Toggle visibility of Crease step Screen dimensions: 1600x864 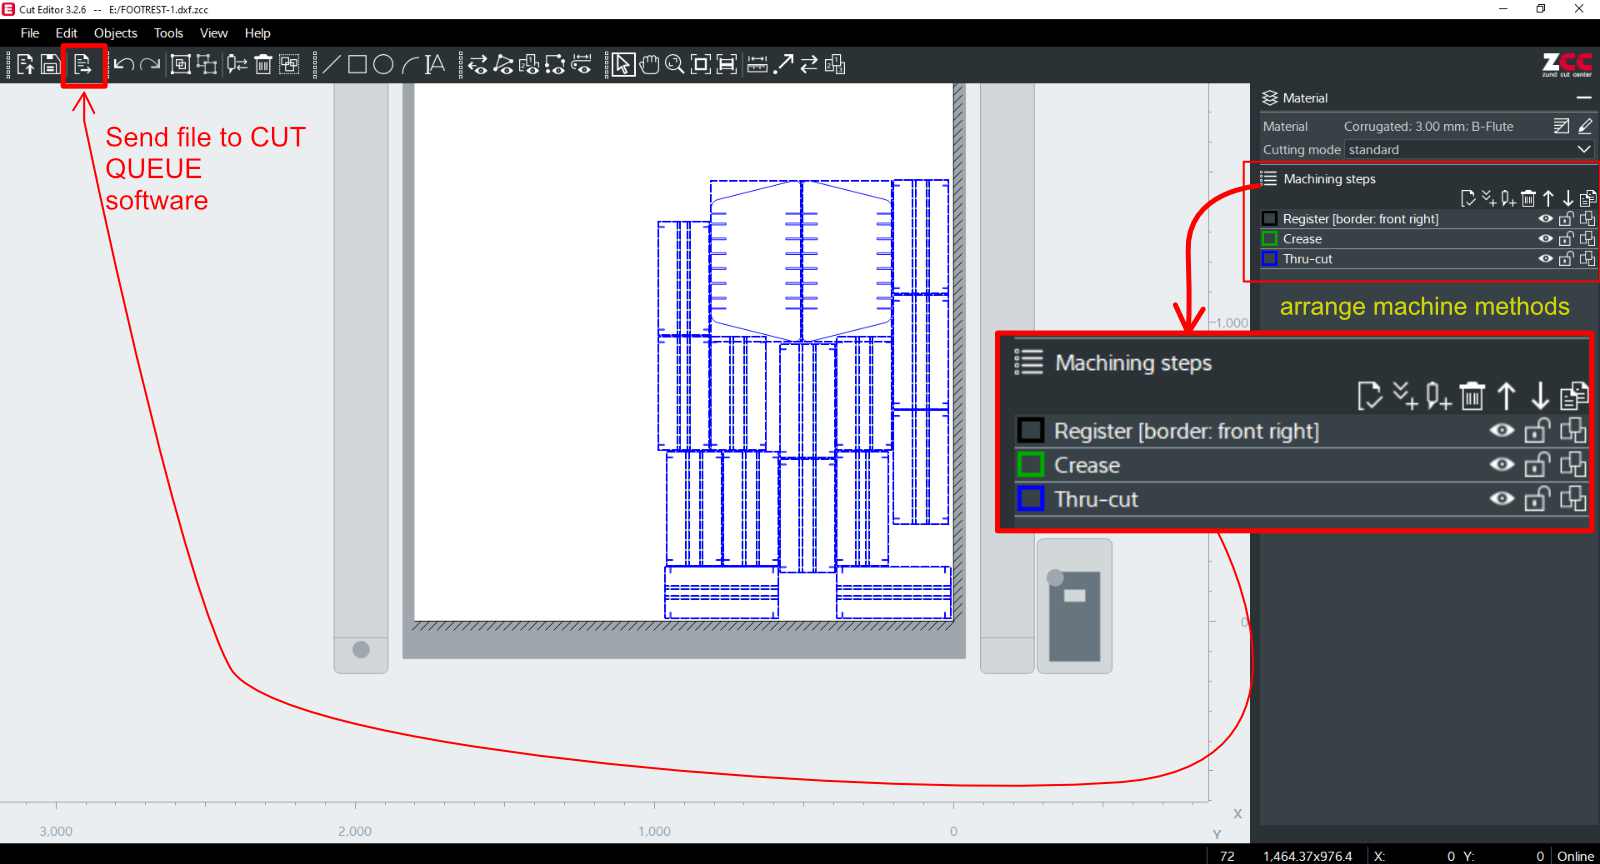tap(1545, 239)
